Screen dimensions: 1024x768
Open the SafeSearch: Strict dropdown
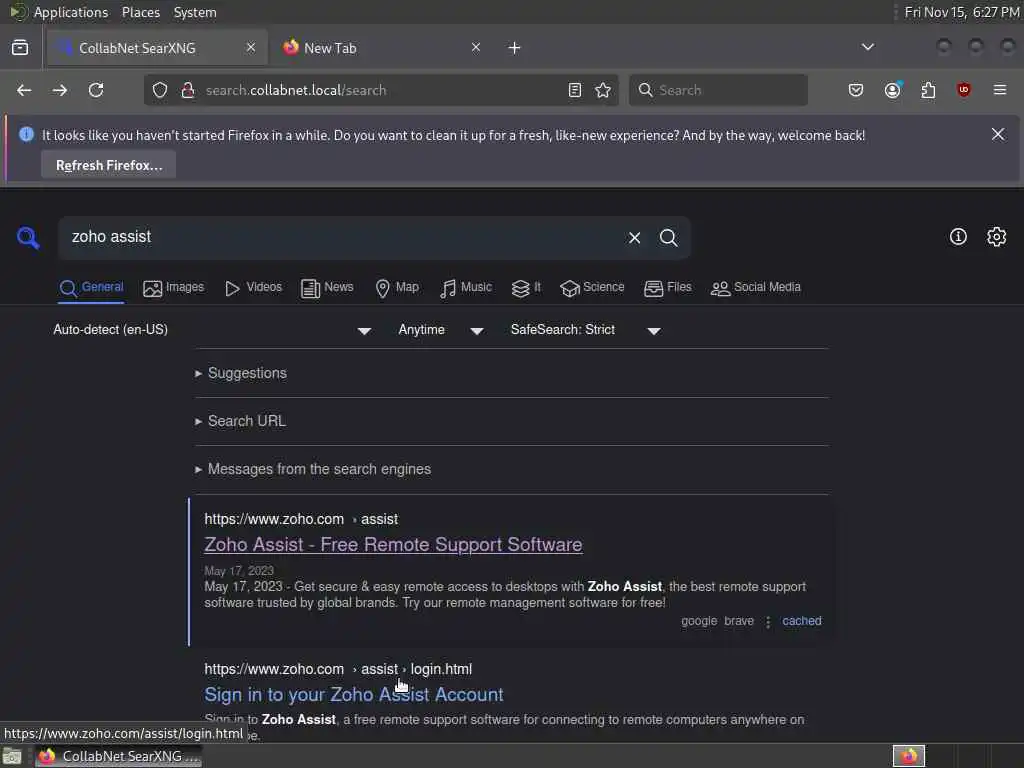586,330
